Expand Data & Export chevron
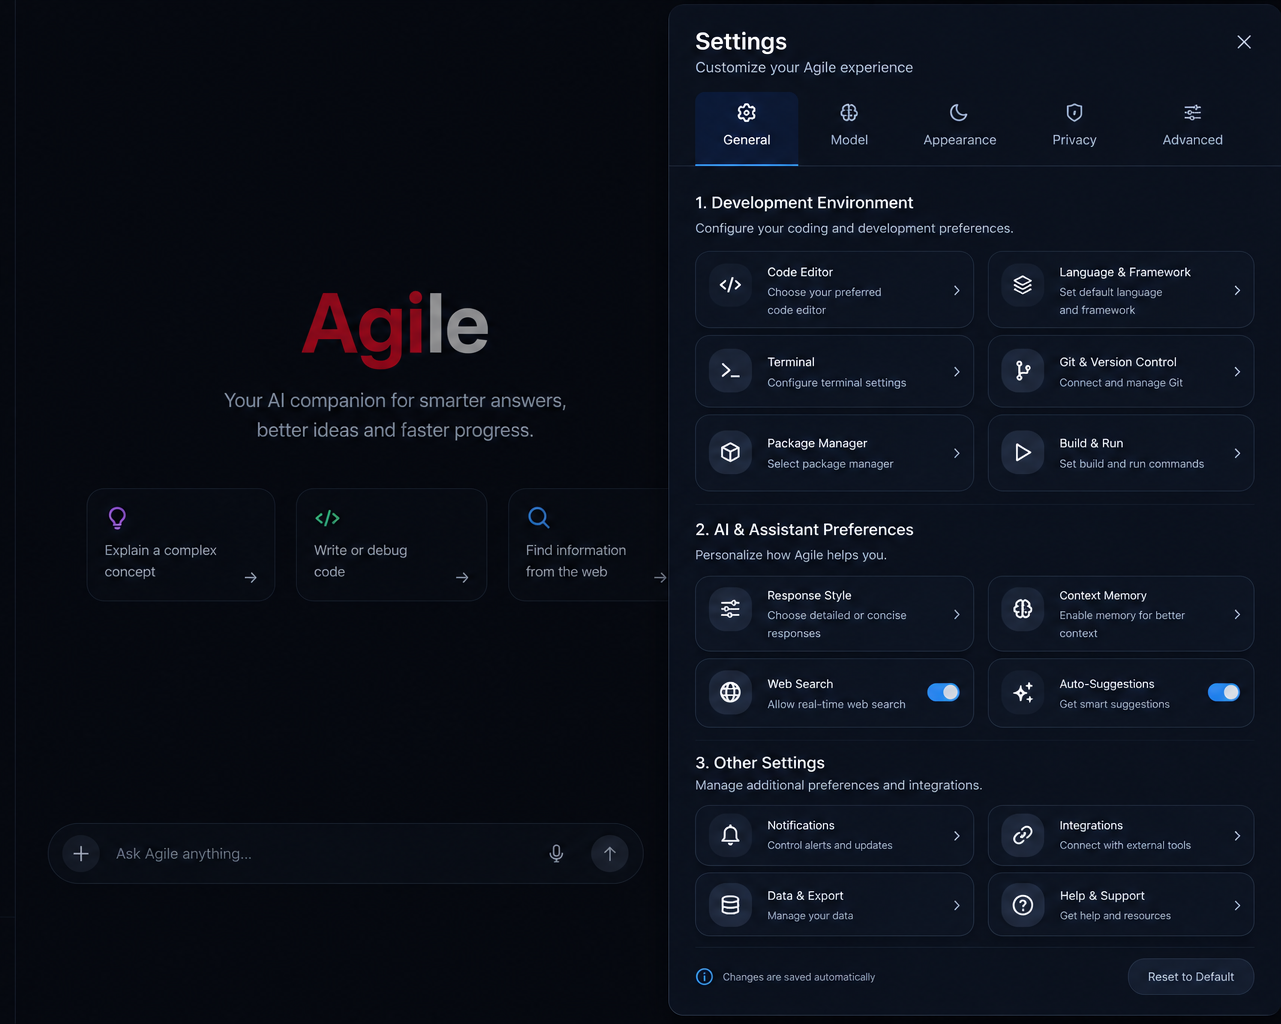This screenshot has width=1281, height=1024. pos(957,905)
